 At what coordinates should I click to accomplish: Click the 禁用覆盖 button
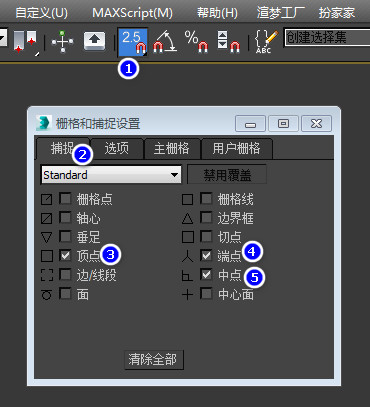pyautogui.click(x=227, y=175)
